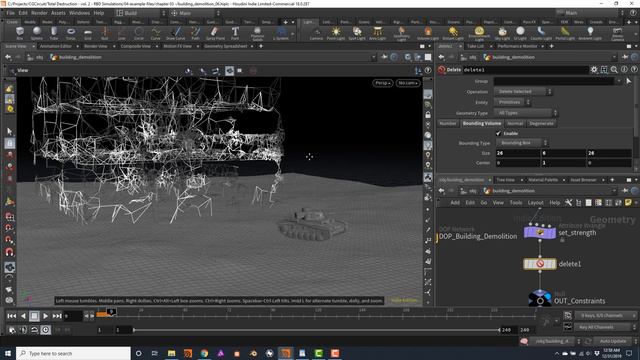Add a Camera from the shelf
The height and width of the screenshot is (360, 640).
(x=316, y=33)
